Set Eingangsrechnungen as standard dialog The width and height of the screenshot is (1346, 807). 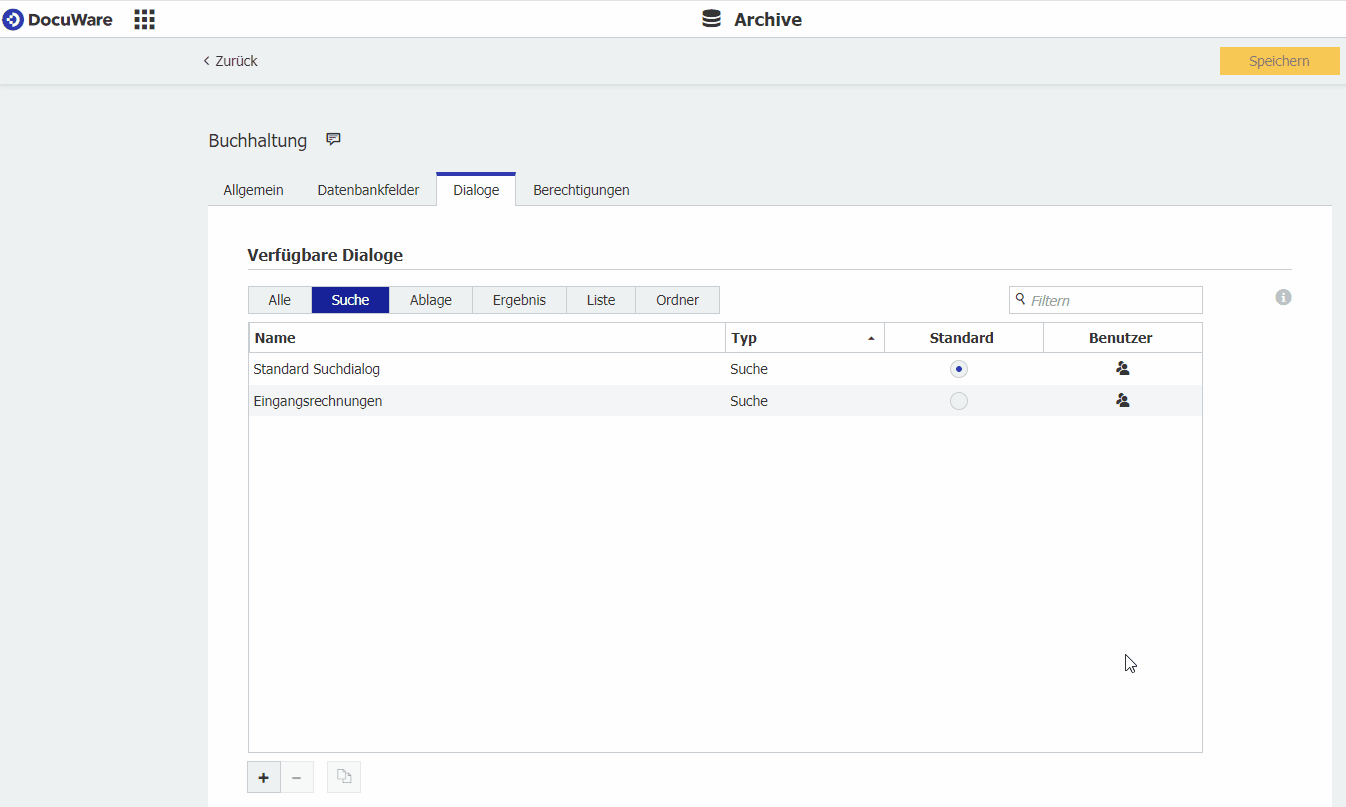[x=959, y=401]
